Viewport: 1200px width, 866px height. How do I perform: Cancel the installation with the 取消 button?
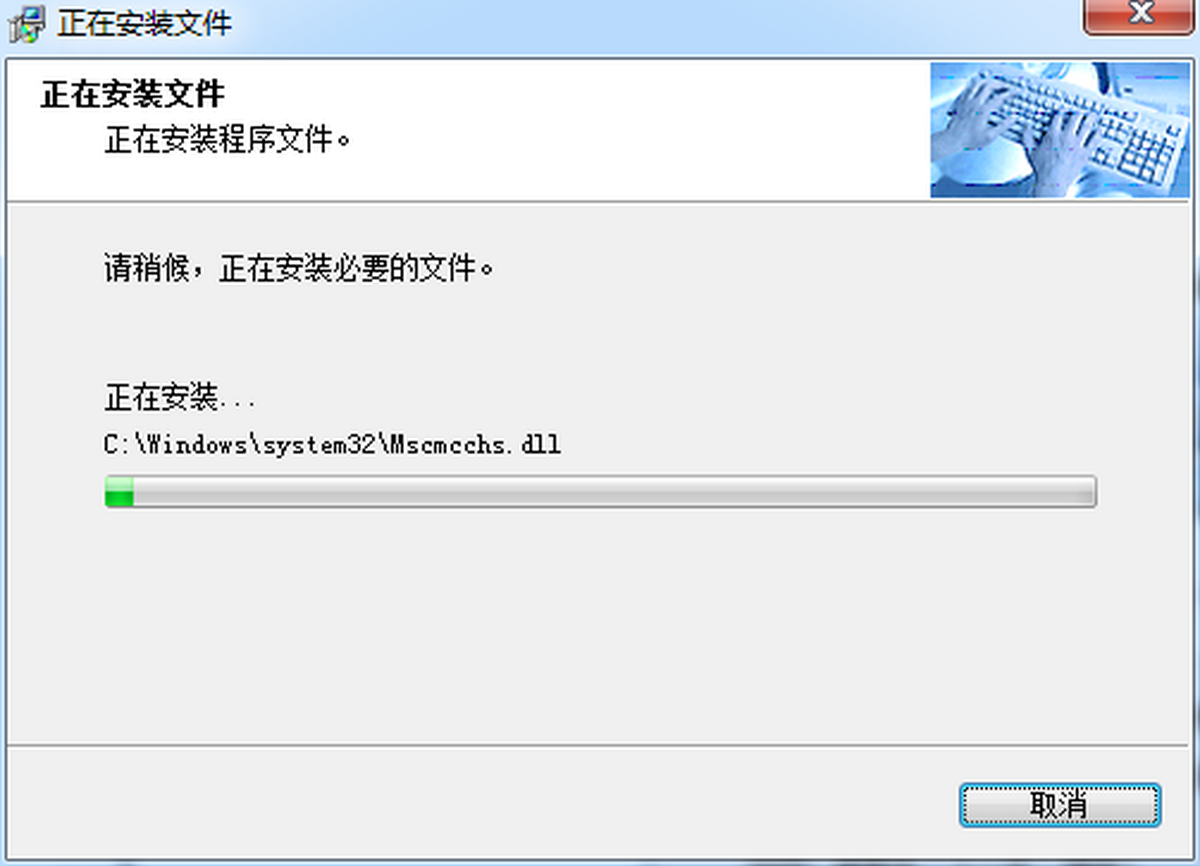pos(1060,805)
